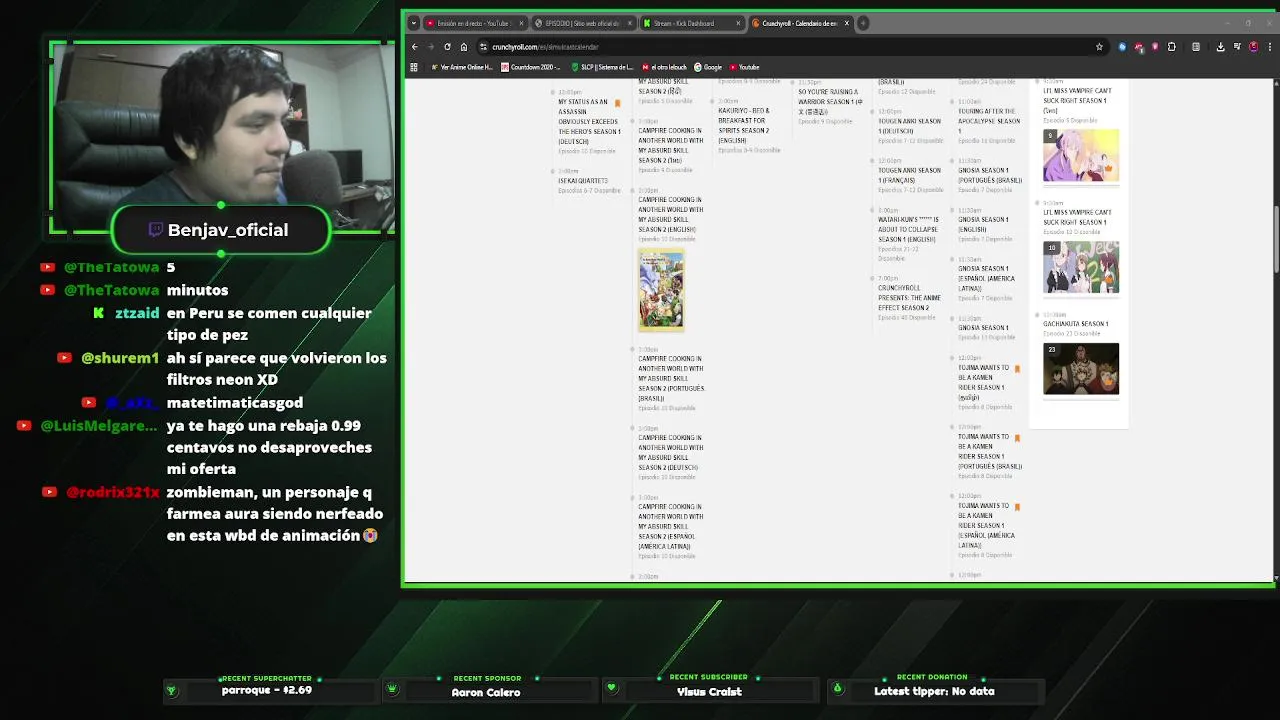Click the Benjav_oficial Twitch name badge
This screenshot has height=720, width=1280.
pyautogui.click(x=221, y=230)
